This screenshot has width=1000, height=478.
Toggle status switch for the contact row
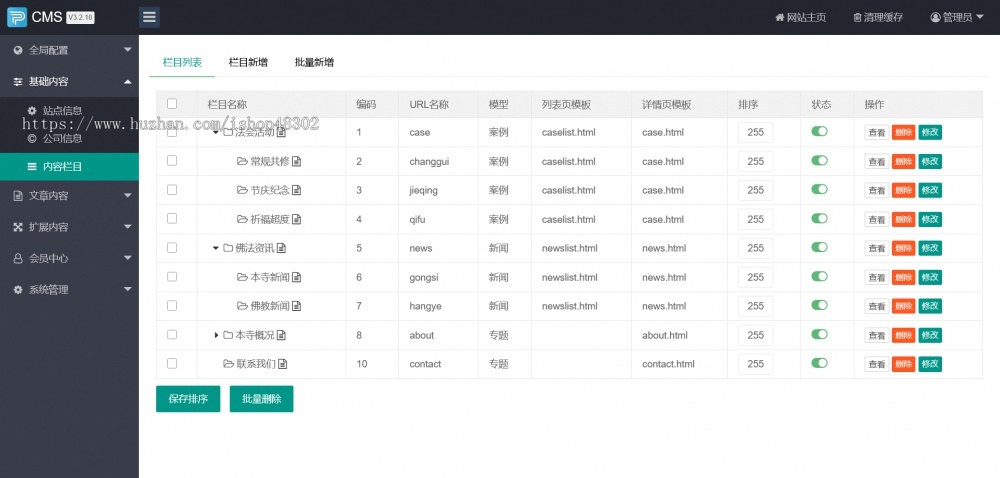click(820, 363)
